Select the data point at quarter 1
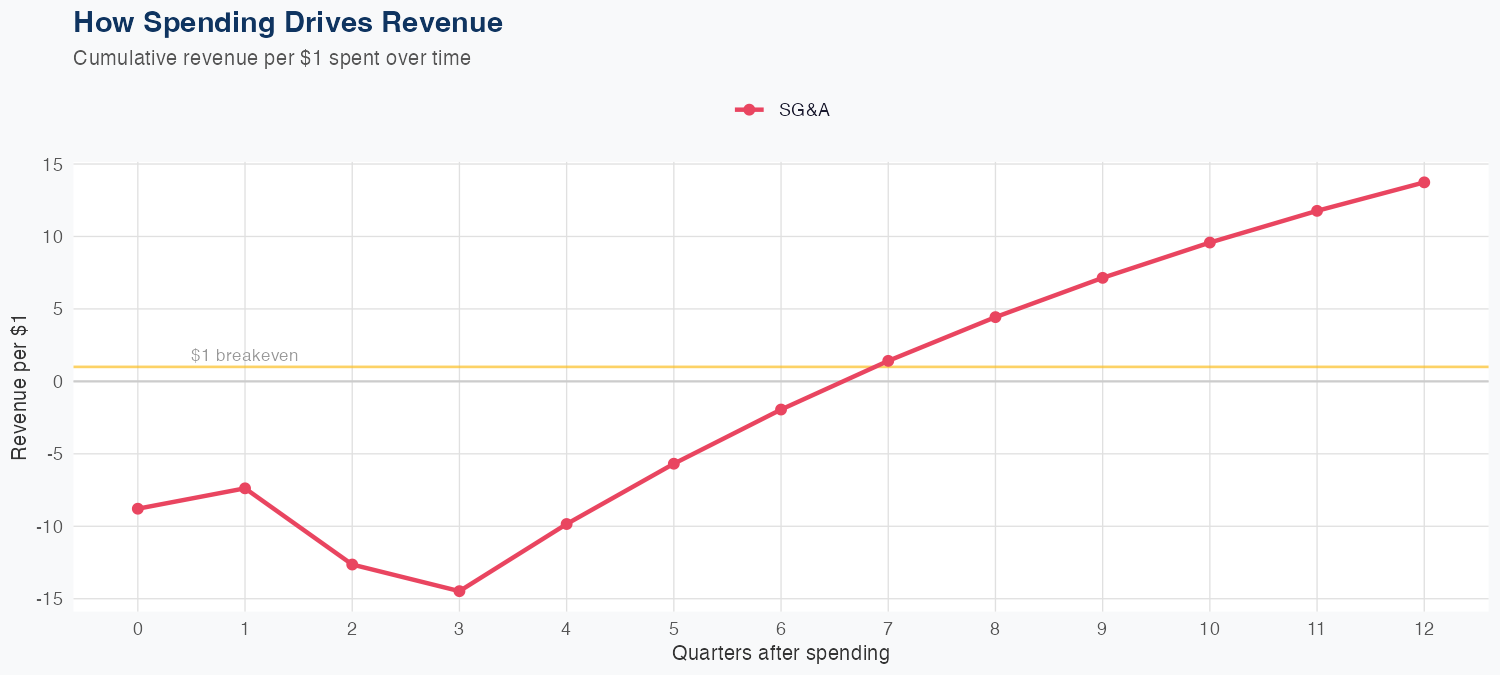1500x675 pixels. click(245, 488)
